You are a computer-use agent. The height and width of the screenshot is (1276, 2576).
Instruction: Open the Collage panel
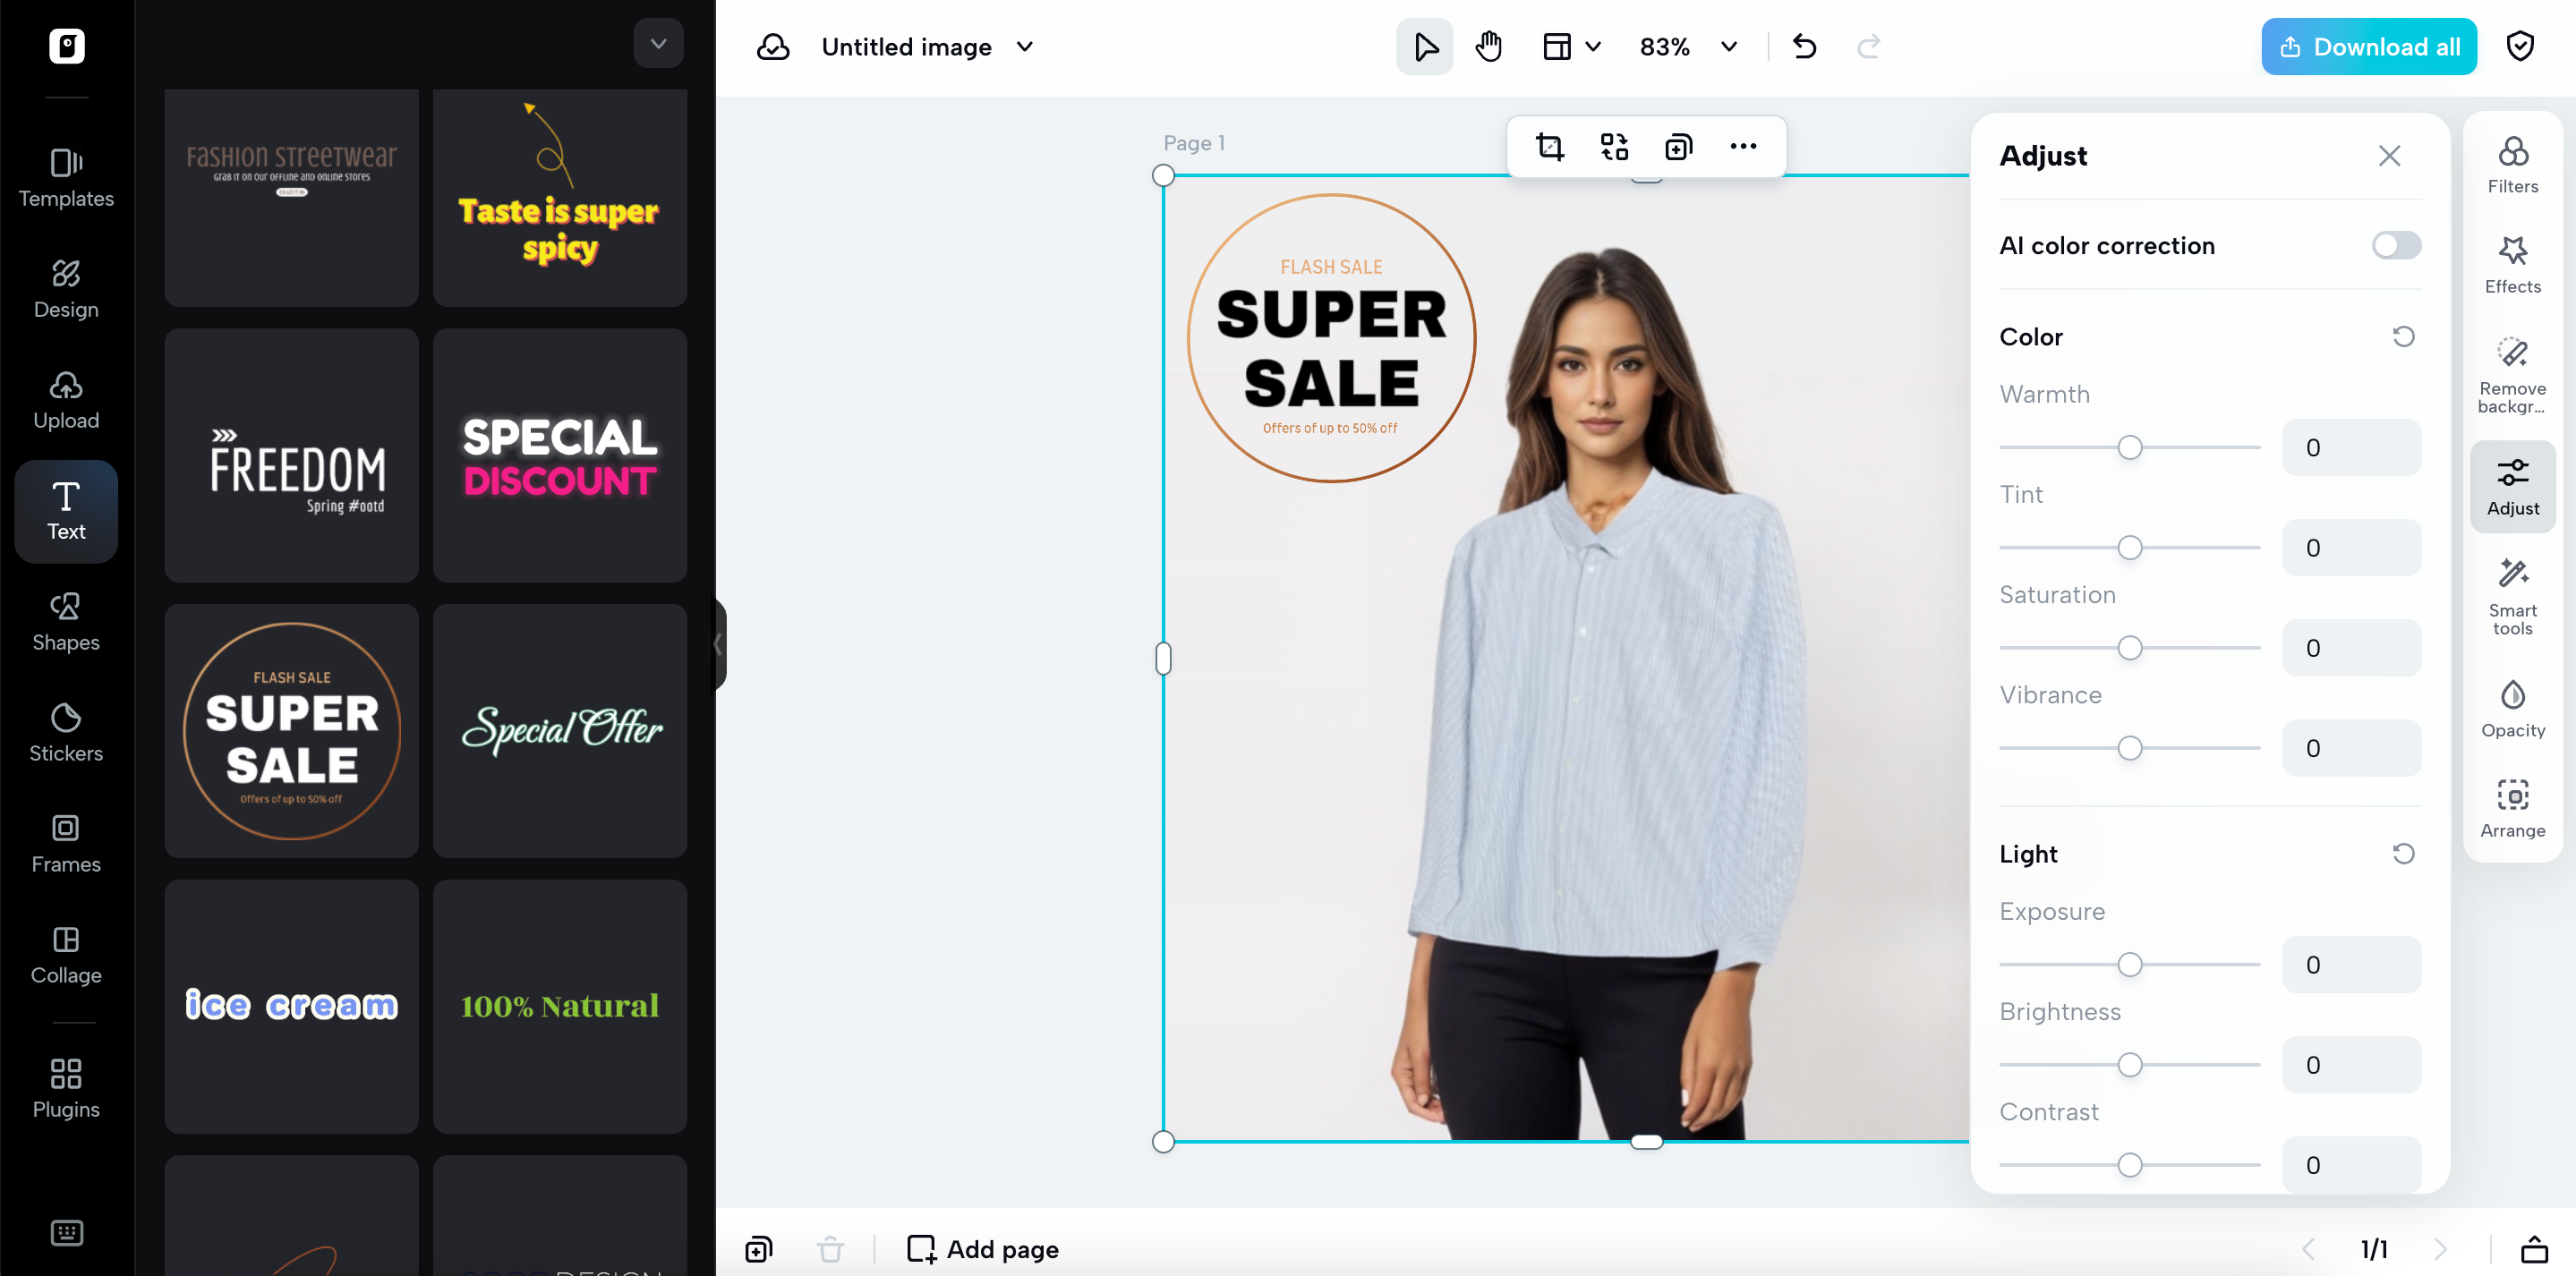pyautogui.click(x=66, y=955)
